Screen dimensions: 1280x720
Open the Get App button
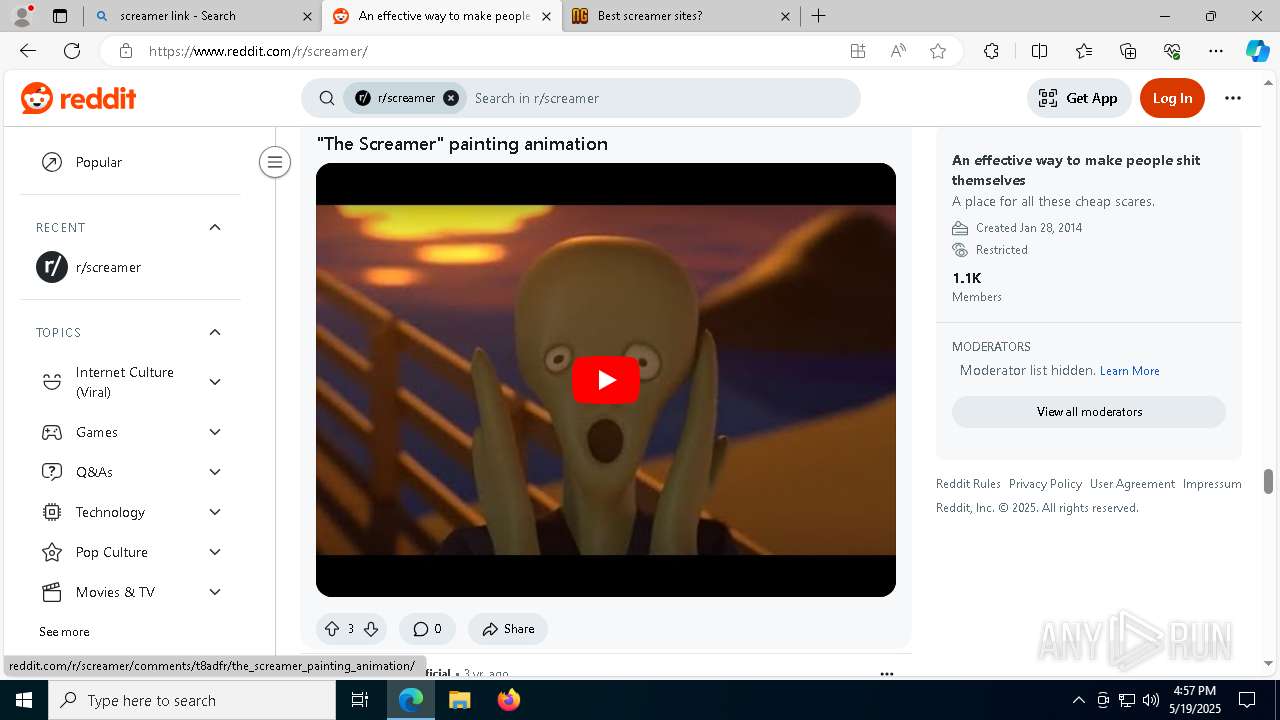click(1078, 98)
